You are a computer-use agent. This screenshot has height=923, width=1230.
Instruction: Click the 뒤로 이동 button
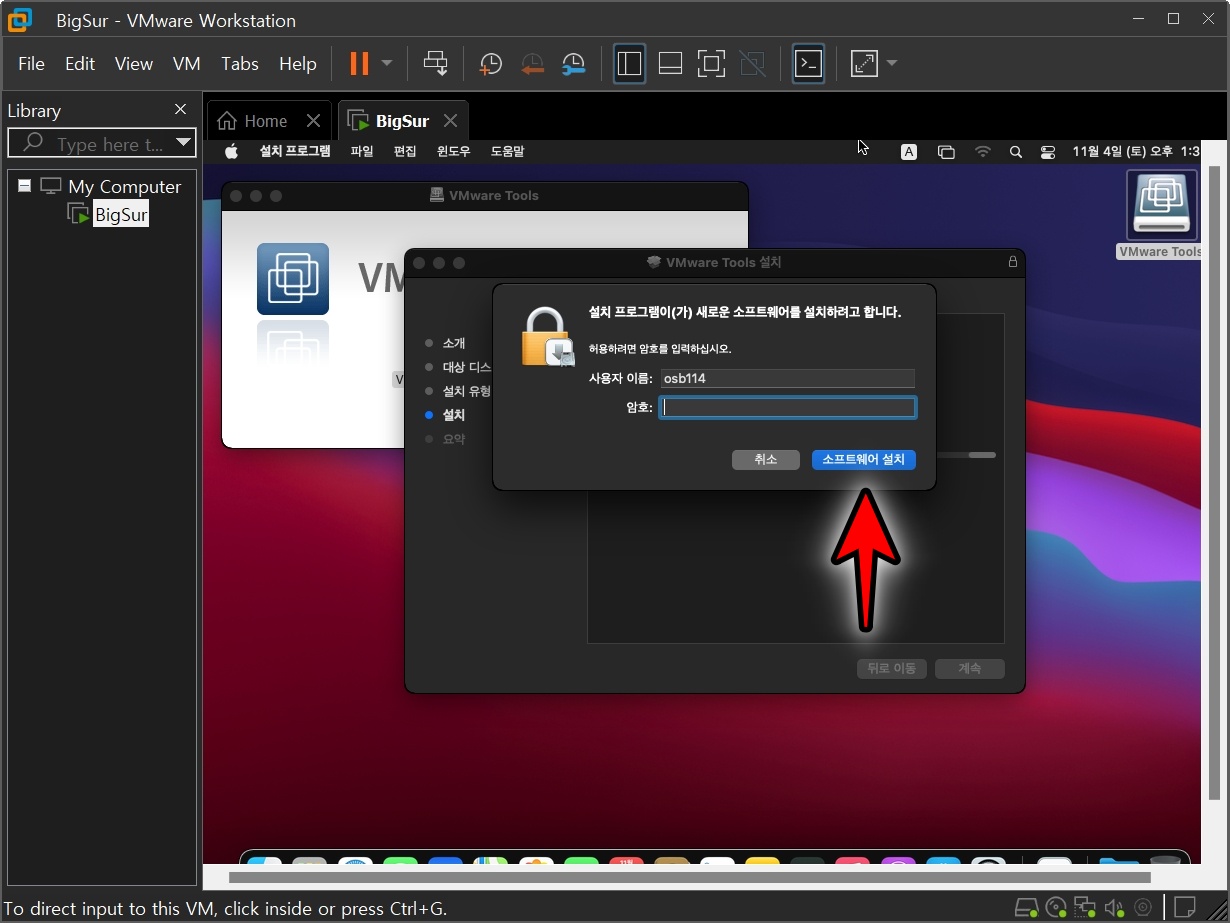pyautogui.click(x=891, y=668)
